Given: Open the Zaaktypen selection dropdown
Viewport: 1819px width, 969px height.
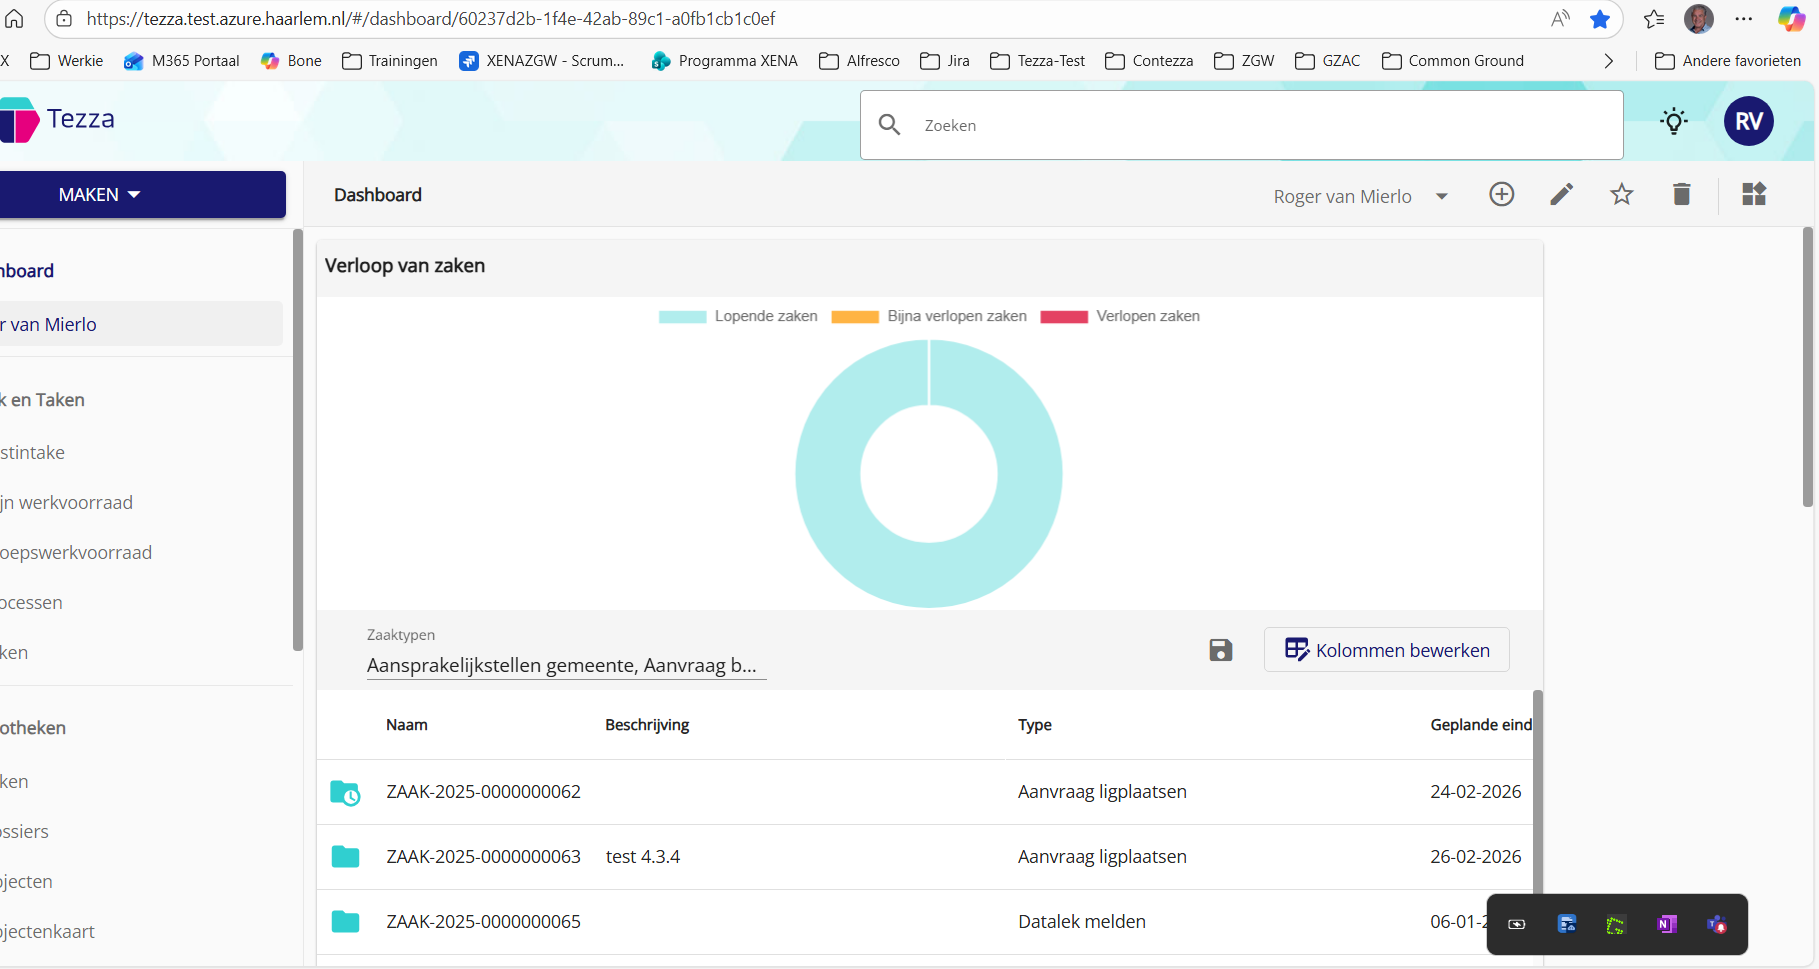Looking at the screenshot, I should point(565,665).
